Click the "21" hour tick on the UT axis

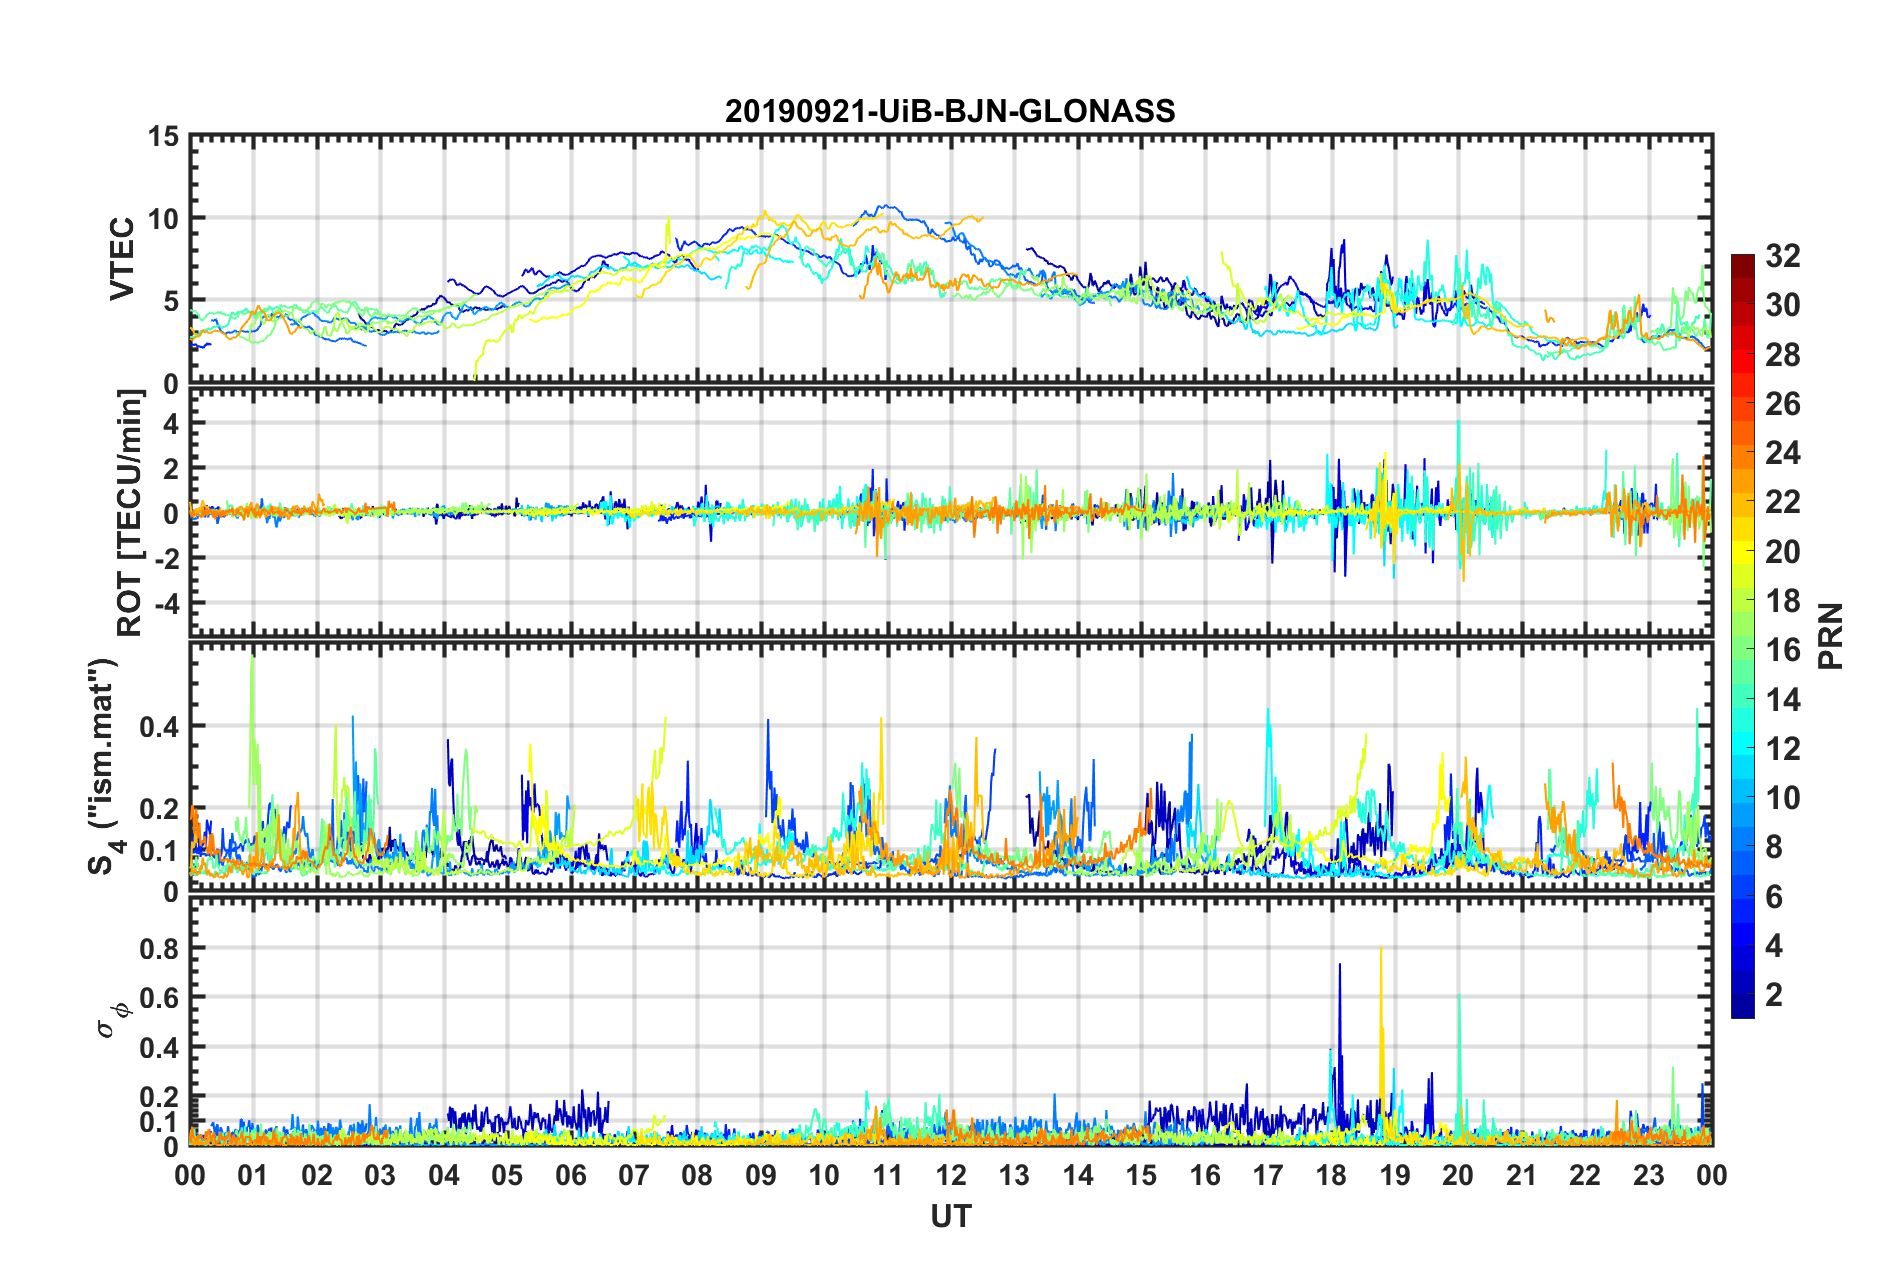[x=1522, y=1175]
